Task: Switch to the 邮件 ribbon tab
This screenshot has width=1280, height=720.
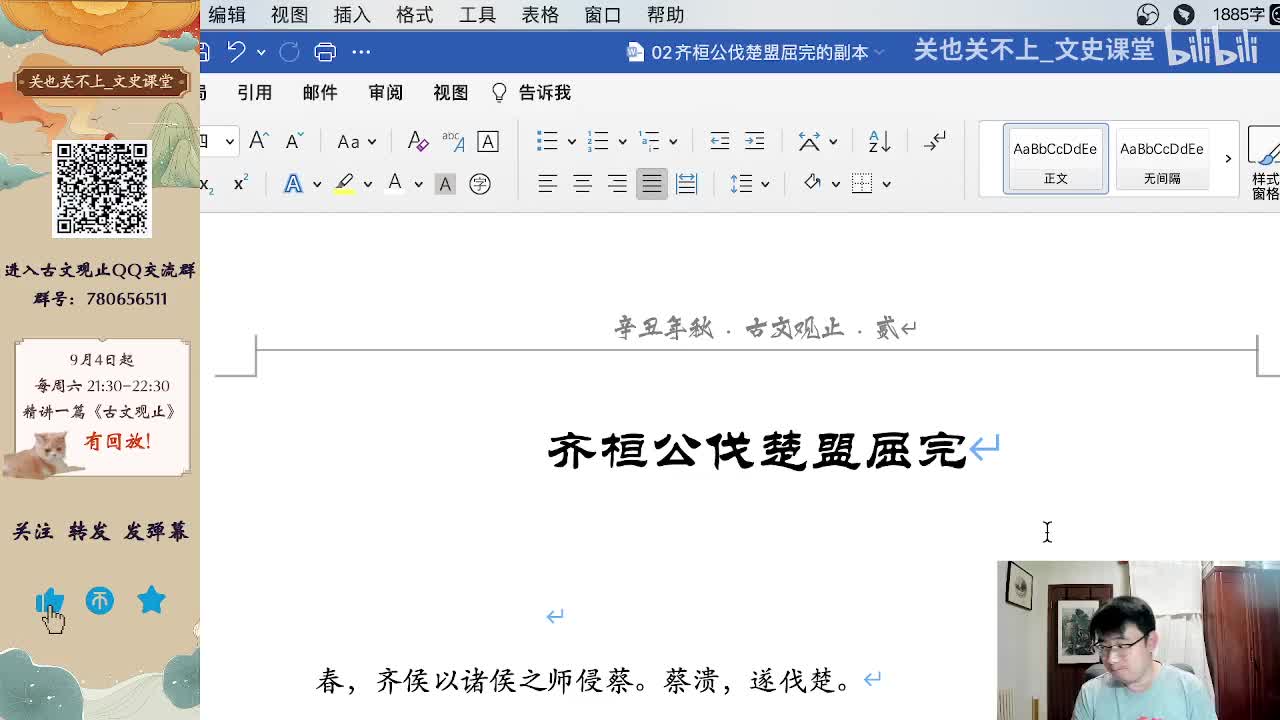Action: 320,92
